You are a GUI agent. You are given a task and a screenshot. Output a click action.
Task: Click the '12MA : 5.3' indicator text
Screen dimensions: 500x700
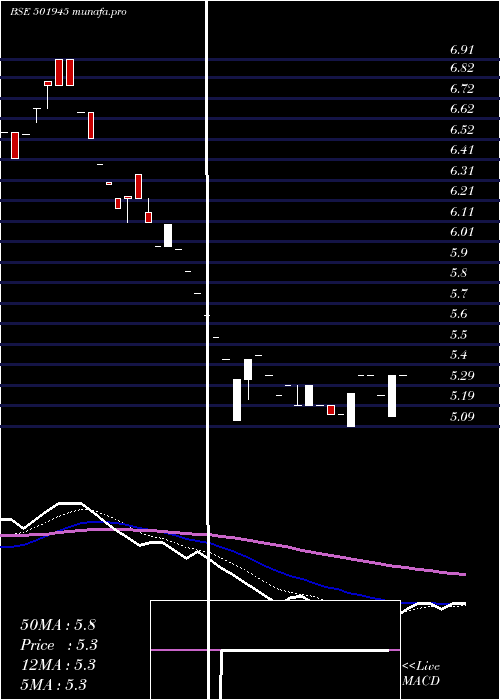point(58,665)
